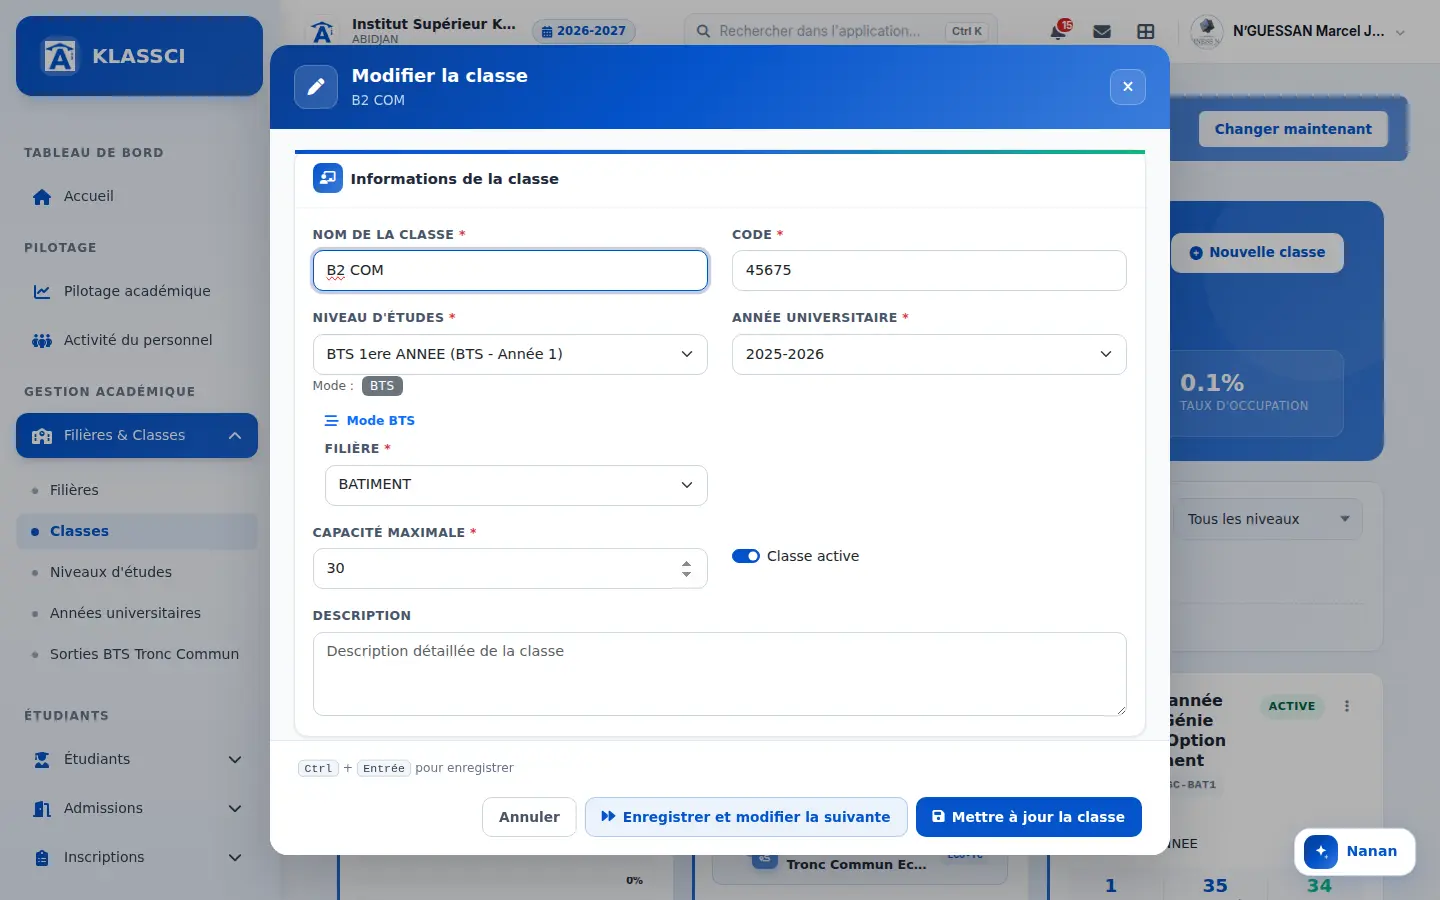This screenshot has height=900, width=1440.
Task: Click the Description text area
Action: (720, 674)
